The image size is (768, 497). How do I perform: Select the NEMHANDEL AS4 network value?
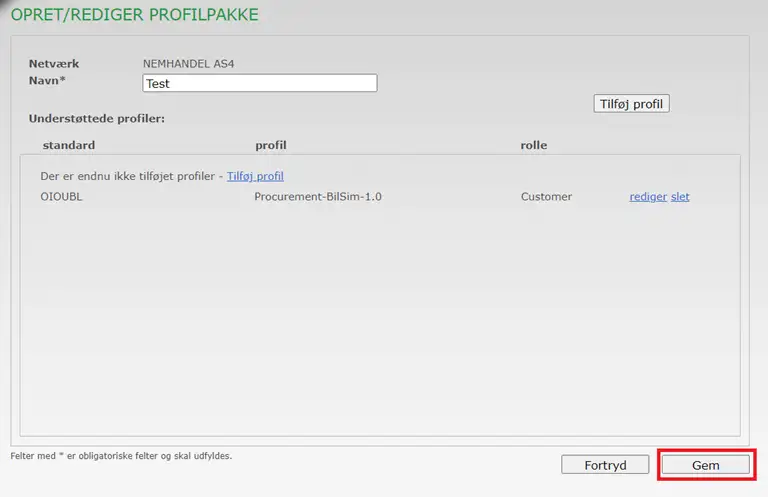189,64
